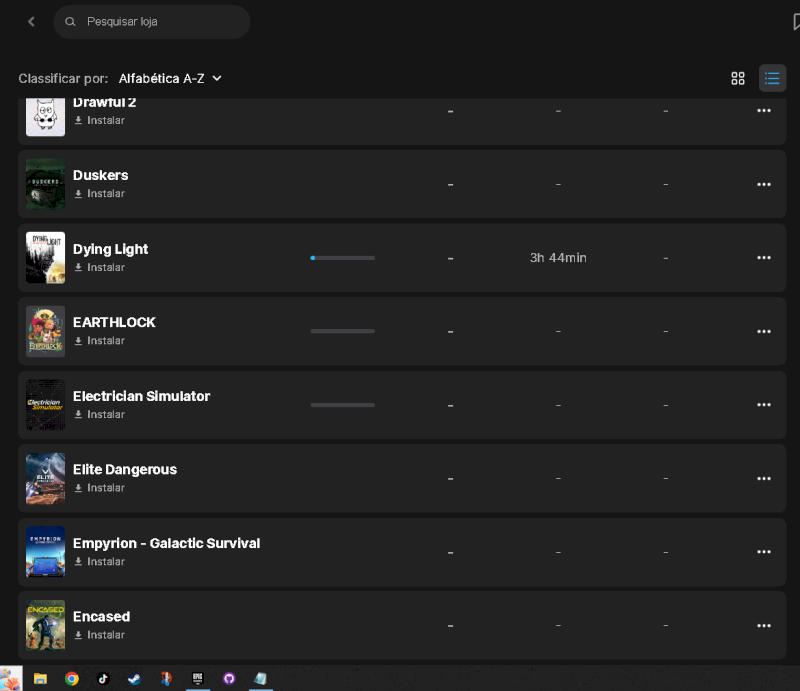Click the Epic Games taskbar icon

(197, 678)
